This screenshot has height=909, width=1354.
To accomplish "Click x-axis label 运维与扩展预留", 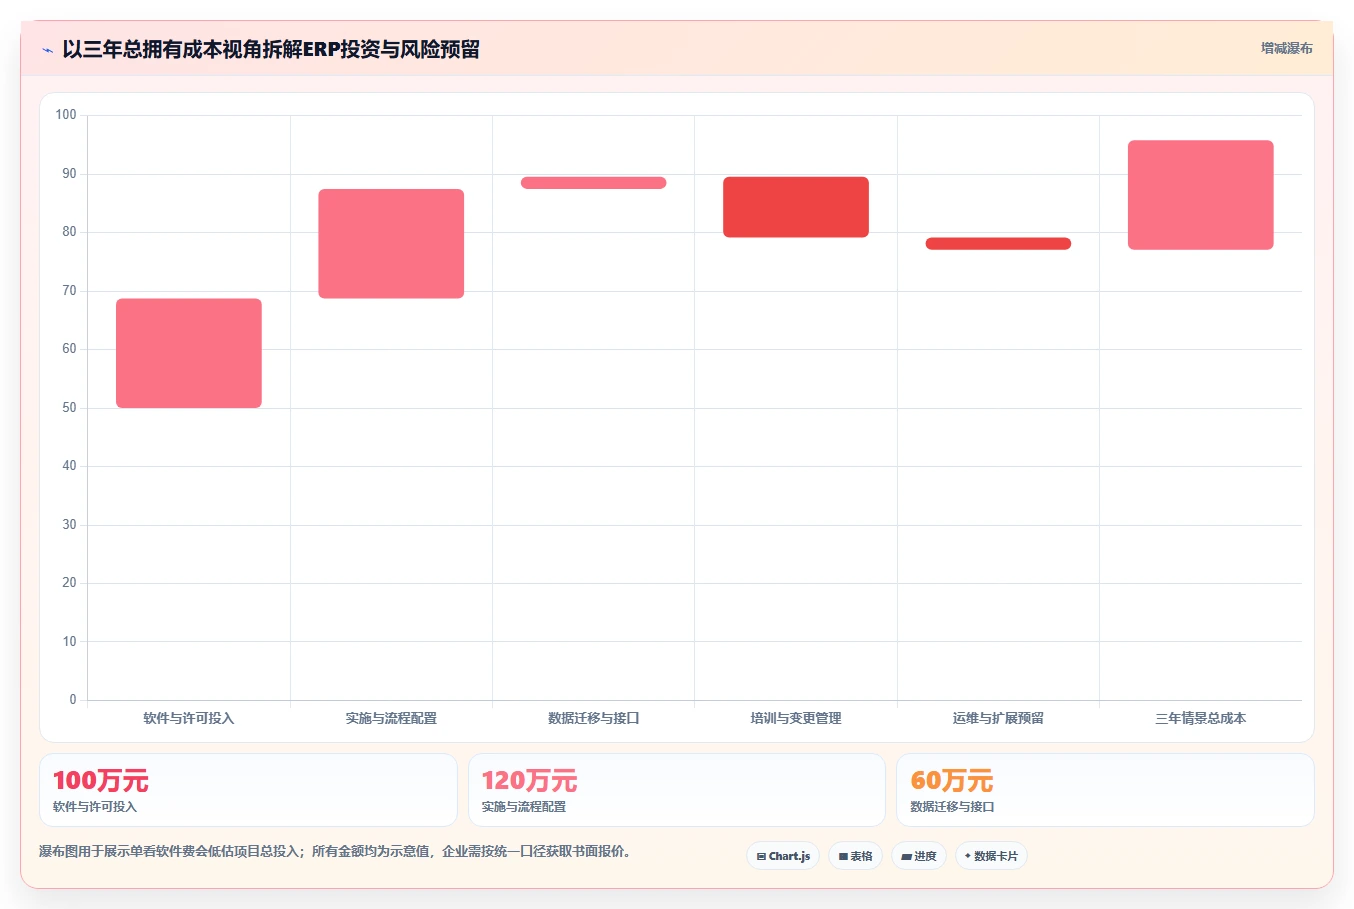I will [998, 718].
